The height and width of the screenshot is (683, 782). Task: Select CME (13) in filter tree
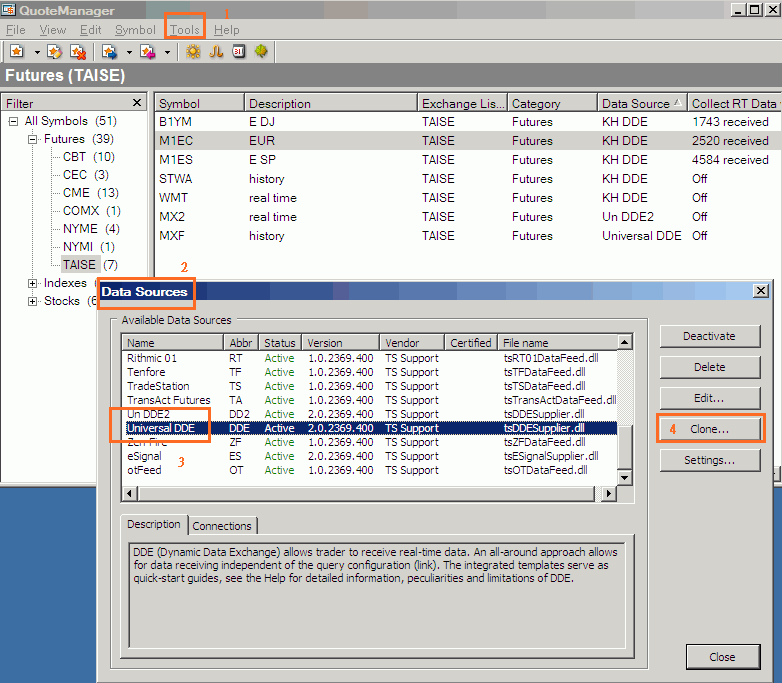click(x=91, y=193)
